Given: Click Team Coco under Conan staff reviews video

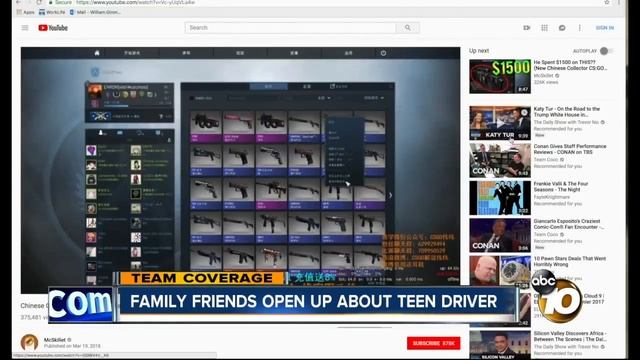Looking at the screenshot, I should click(x=546, y=160).
